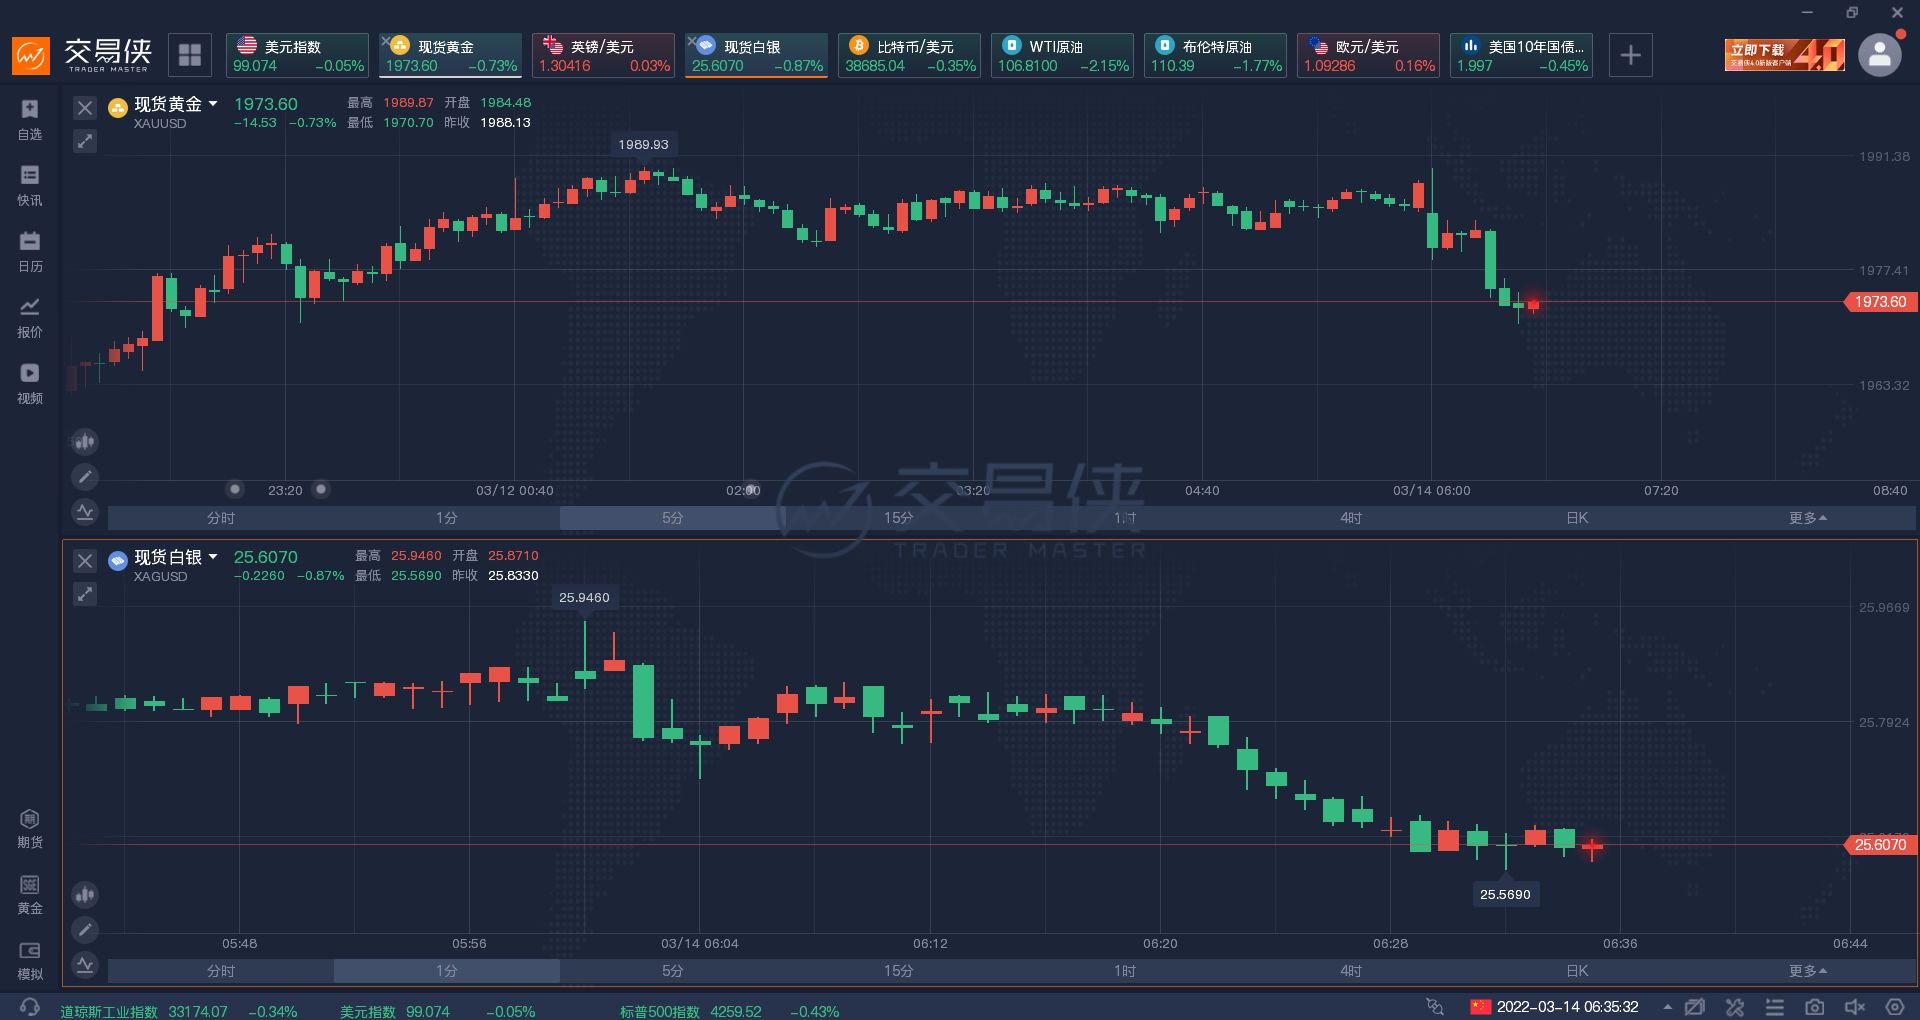Select 5分 timeframe in silver chart
Viewport: 1920px width, 1020px height.
tap(673, 971)
